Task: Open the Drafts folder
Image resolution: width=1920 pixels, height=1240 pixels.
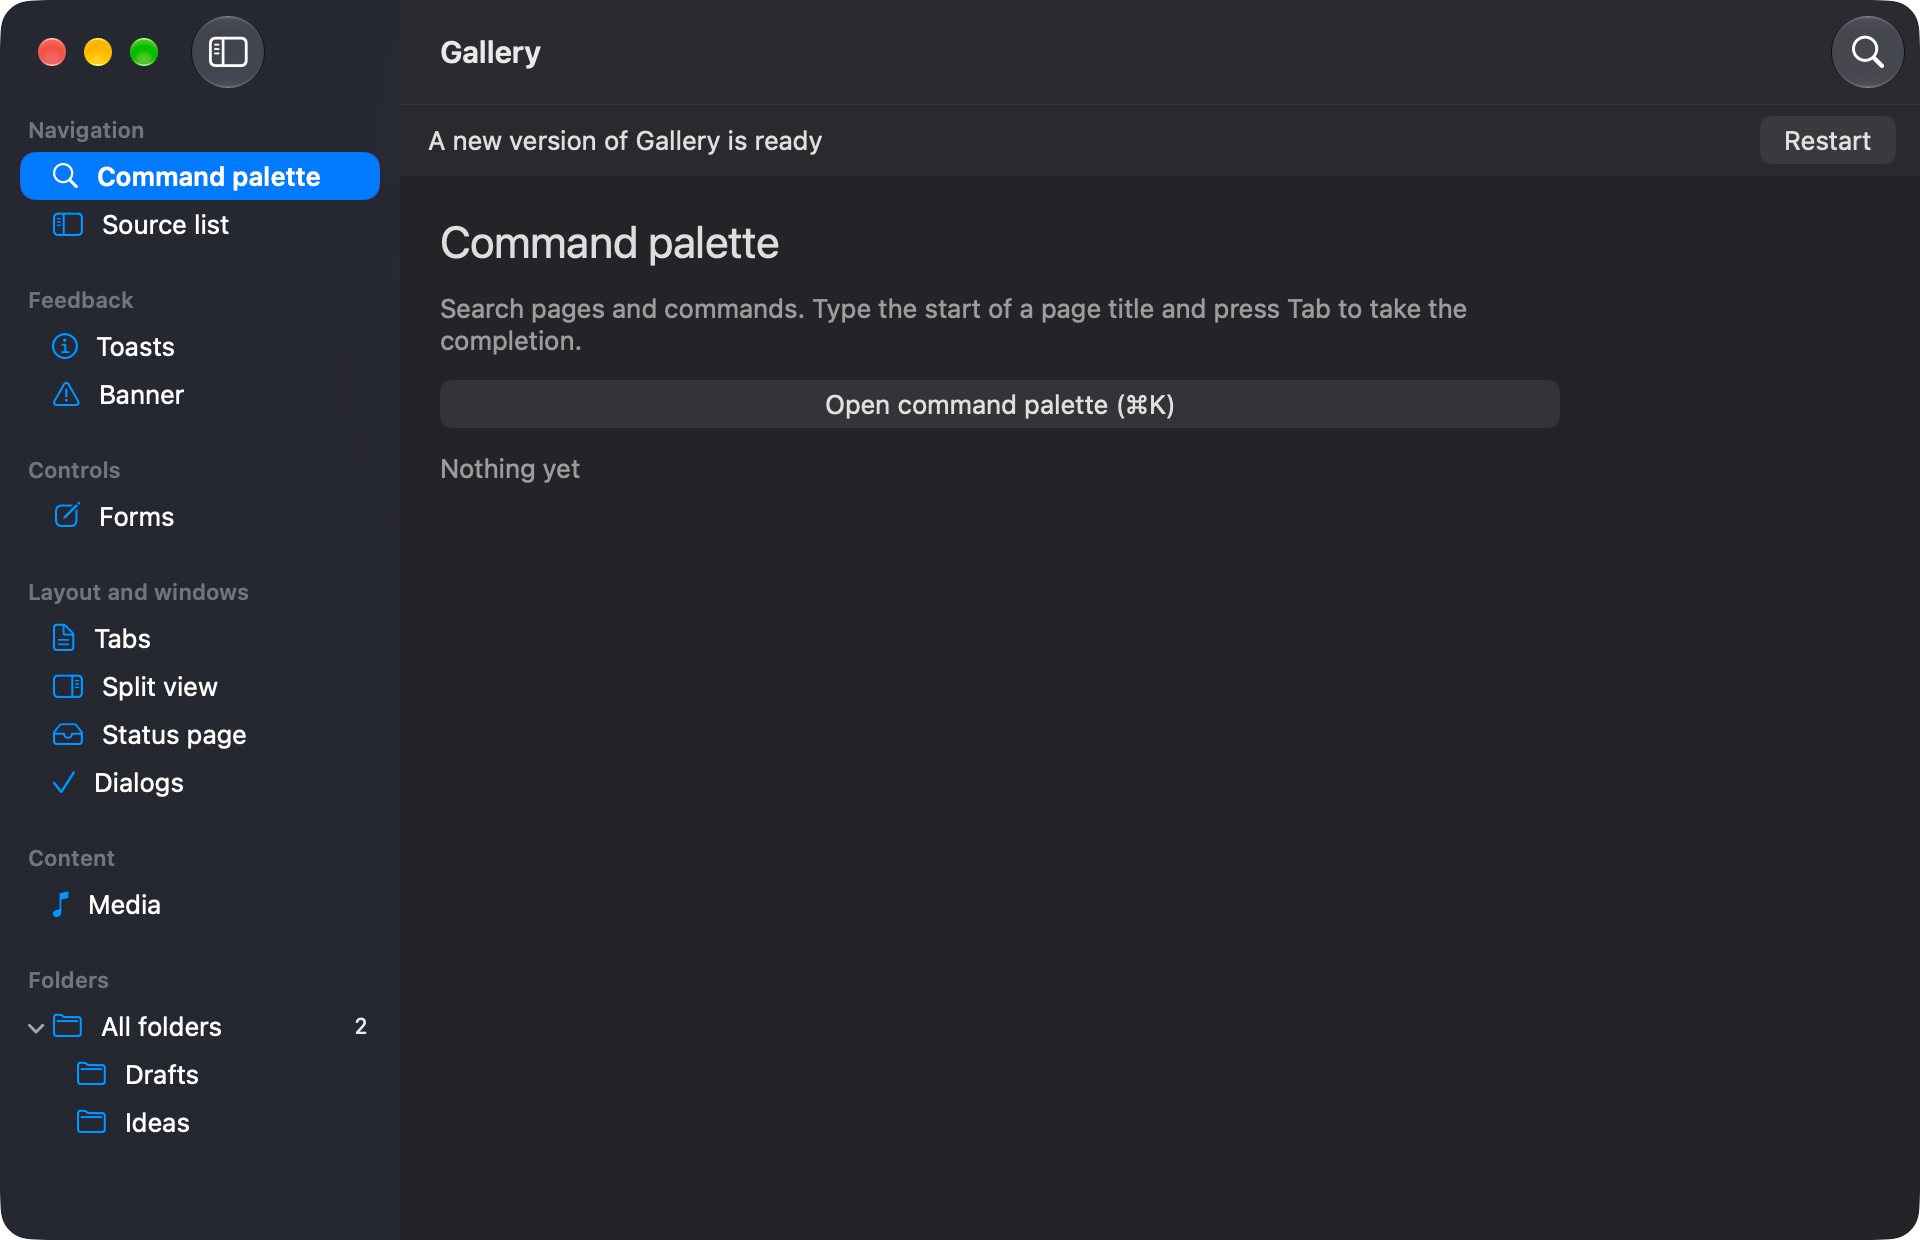Action: coord(200,1074)
